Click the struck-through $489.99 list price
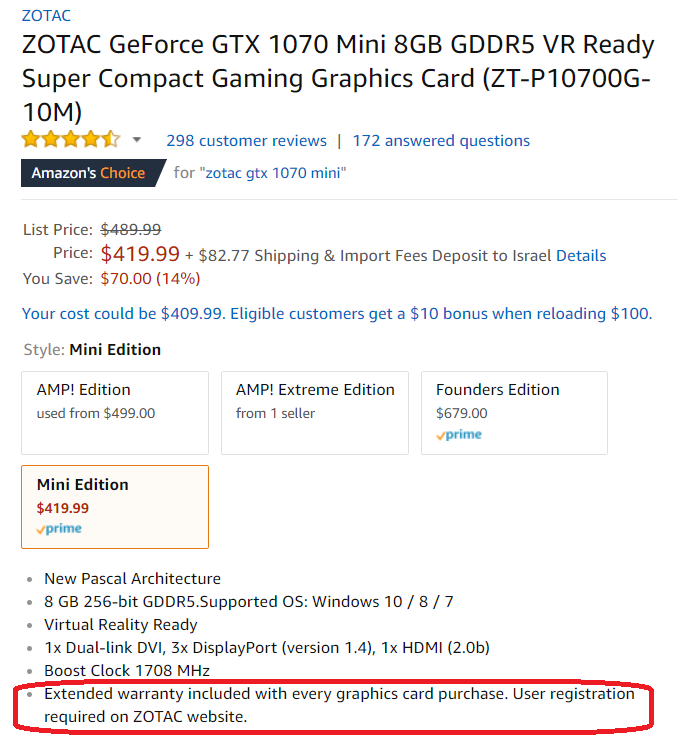Viewport: 688px width, 743px height. point(131,230)
